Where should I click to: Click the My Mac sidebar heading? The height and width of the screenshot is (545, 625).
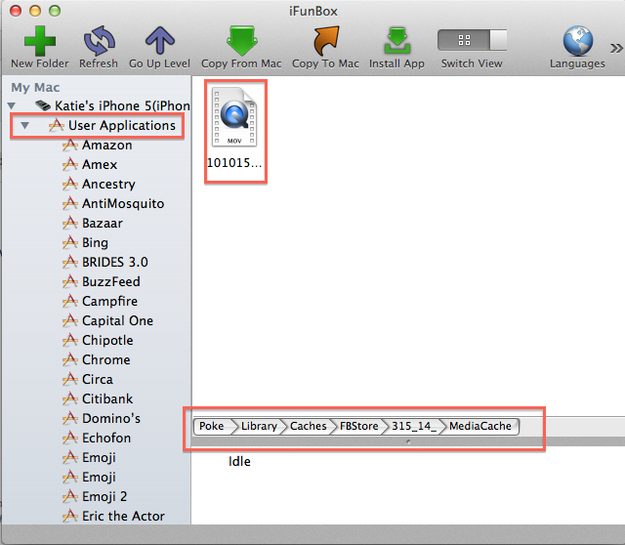point(35,87)
